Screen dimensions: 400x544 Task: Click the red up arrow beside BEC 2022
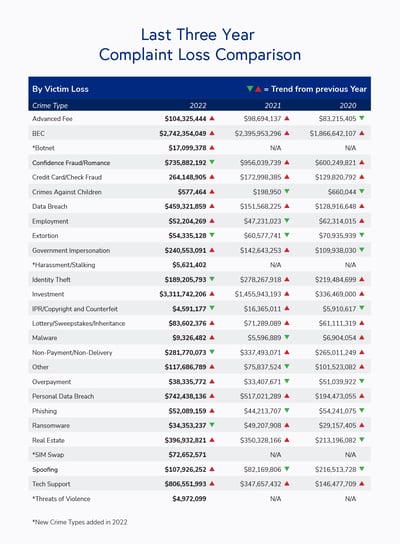212,133
